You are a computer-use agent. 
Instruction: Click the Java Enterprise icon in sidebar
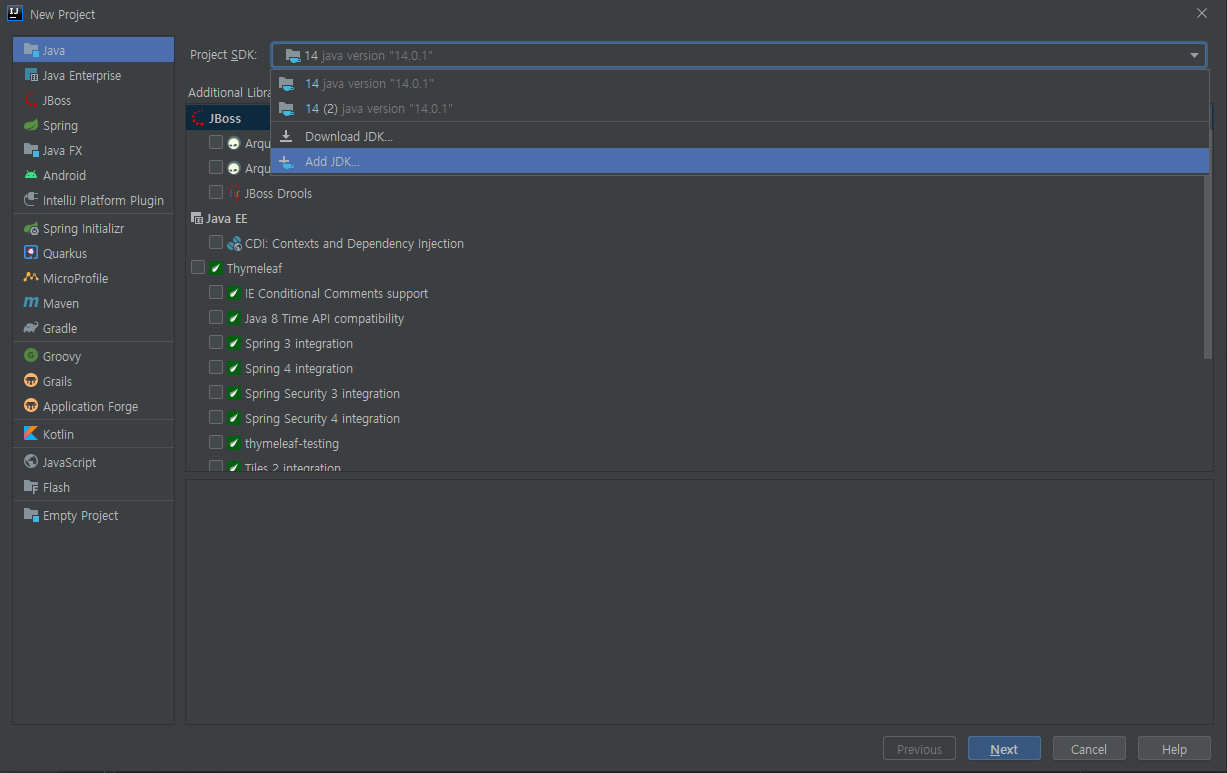pyautogui.click(x=31, y=75)
